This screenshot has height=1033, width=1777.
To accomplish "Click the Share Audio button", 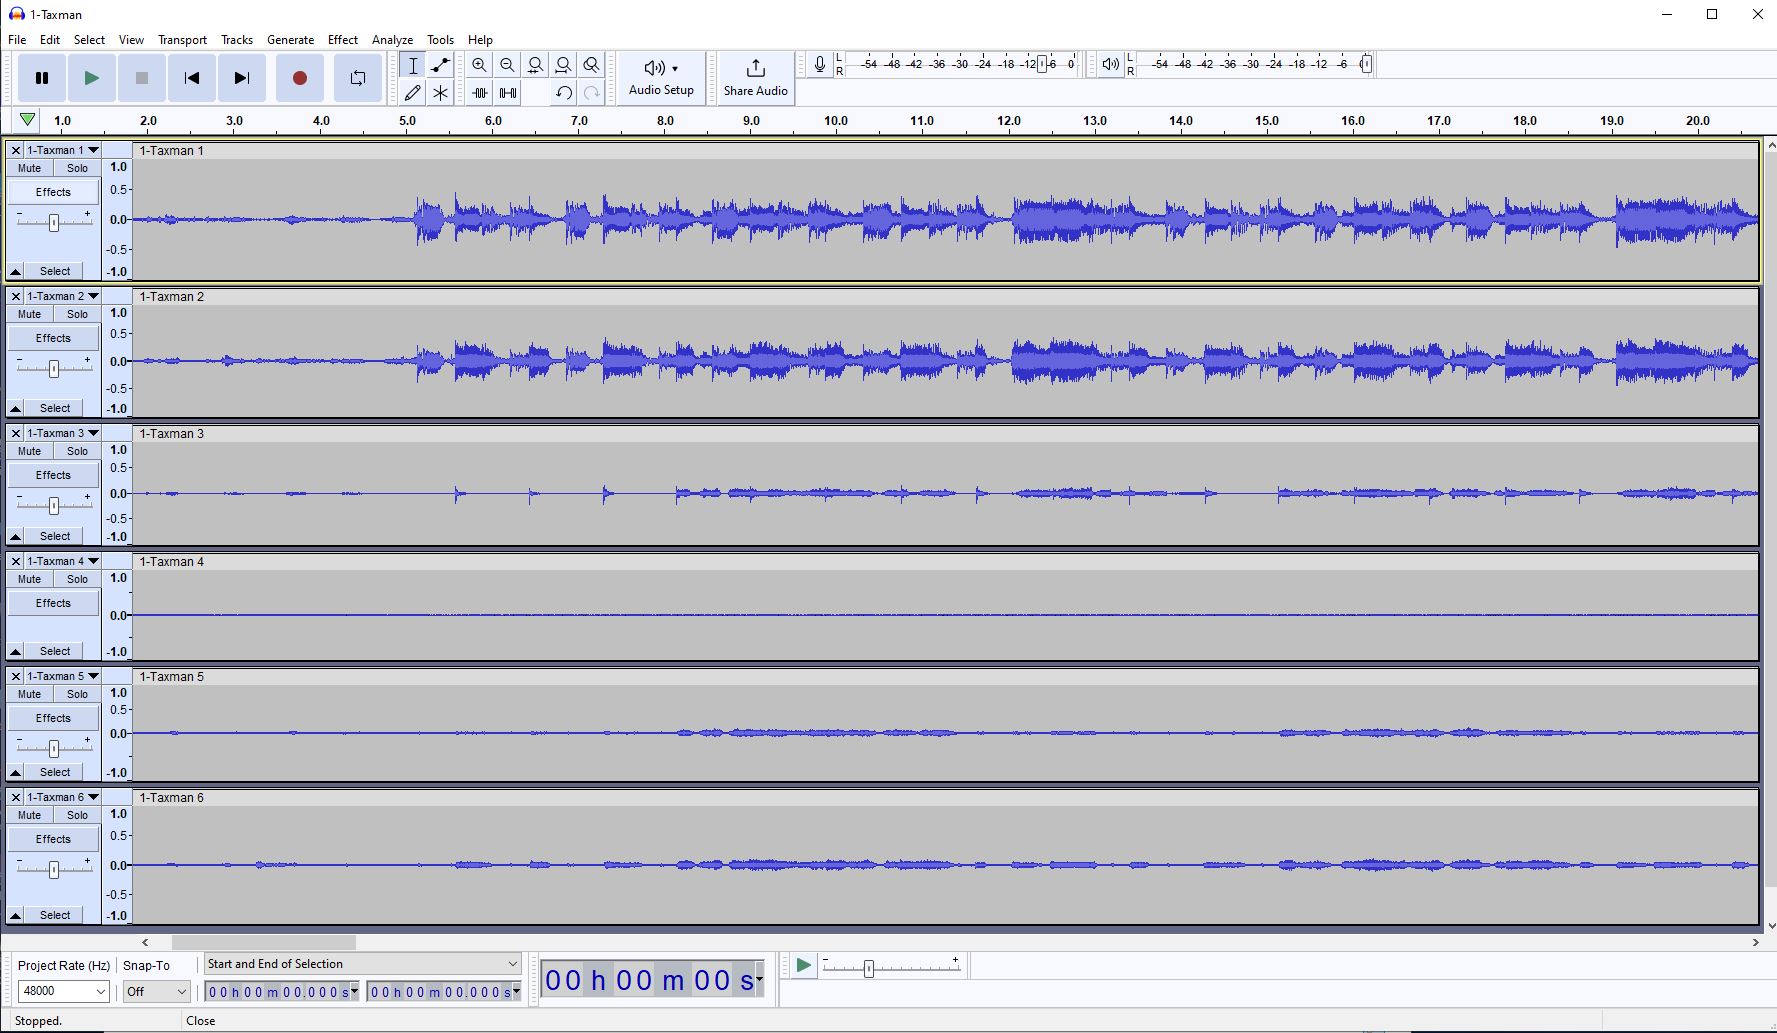I will (756, 78).
